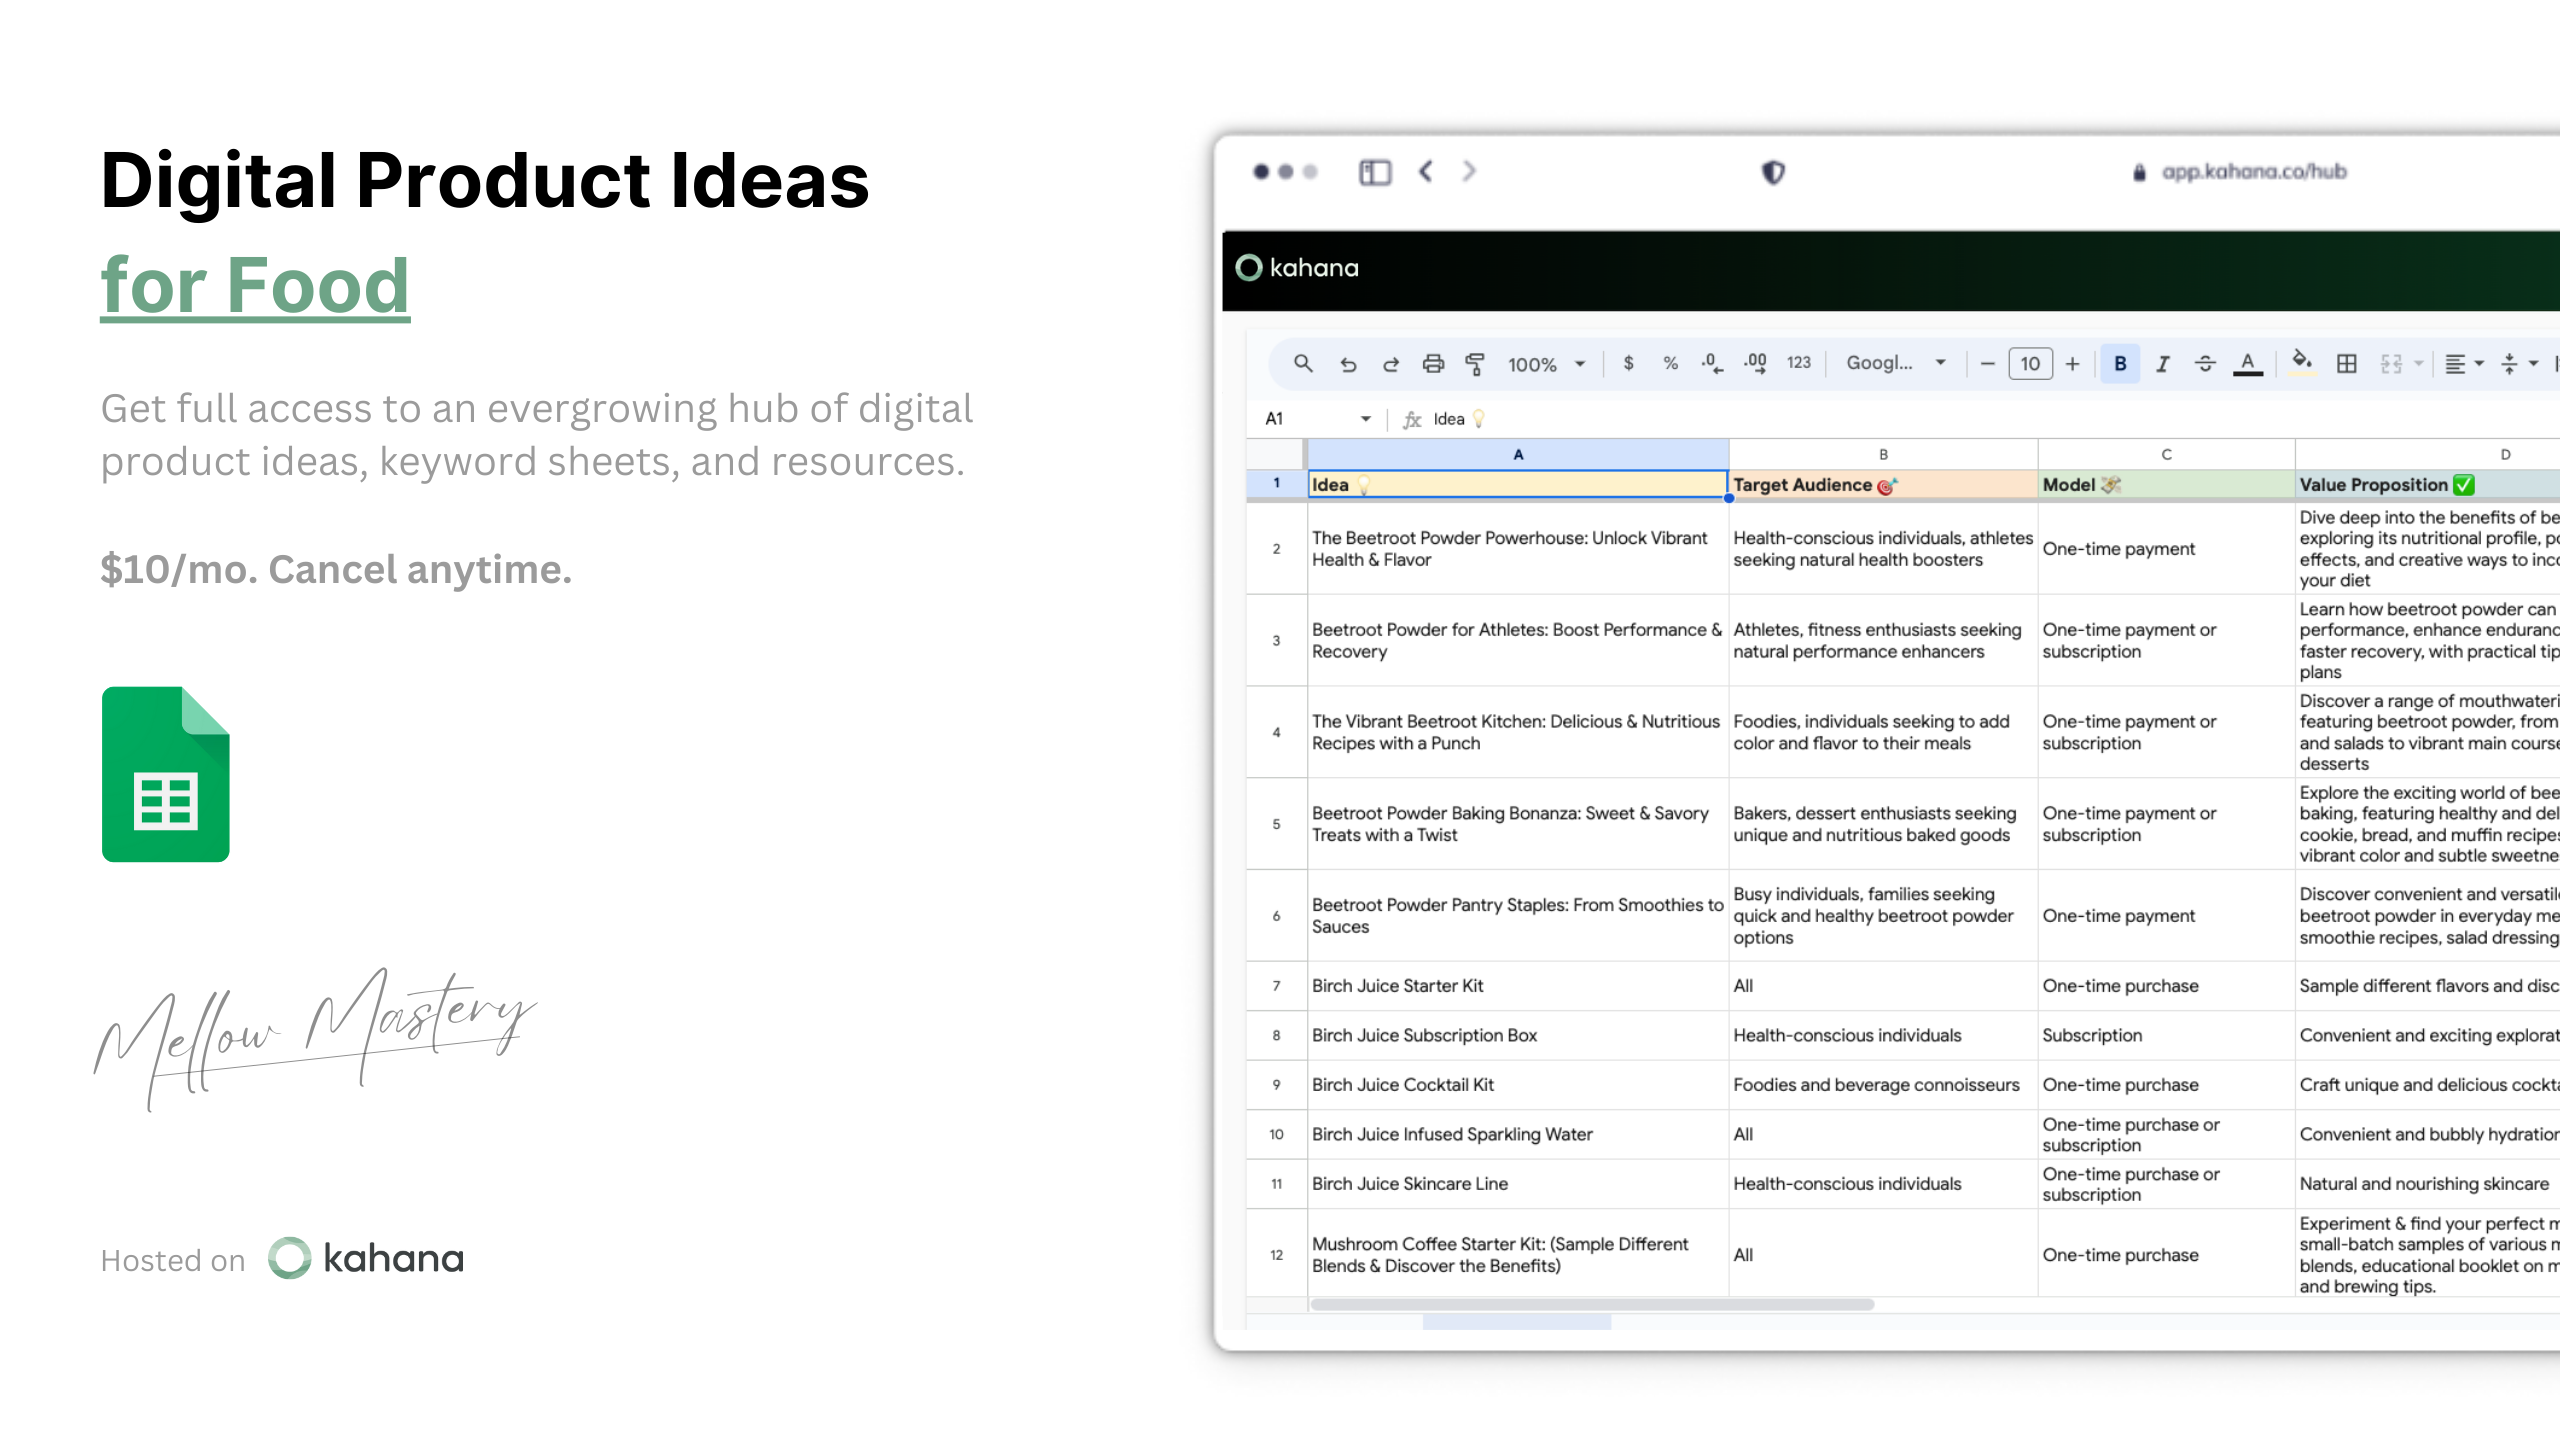
Task: Click the Target Audience header cell
Action: pyautogui.click(x=1883, y=485)
